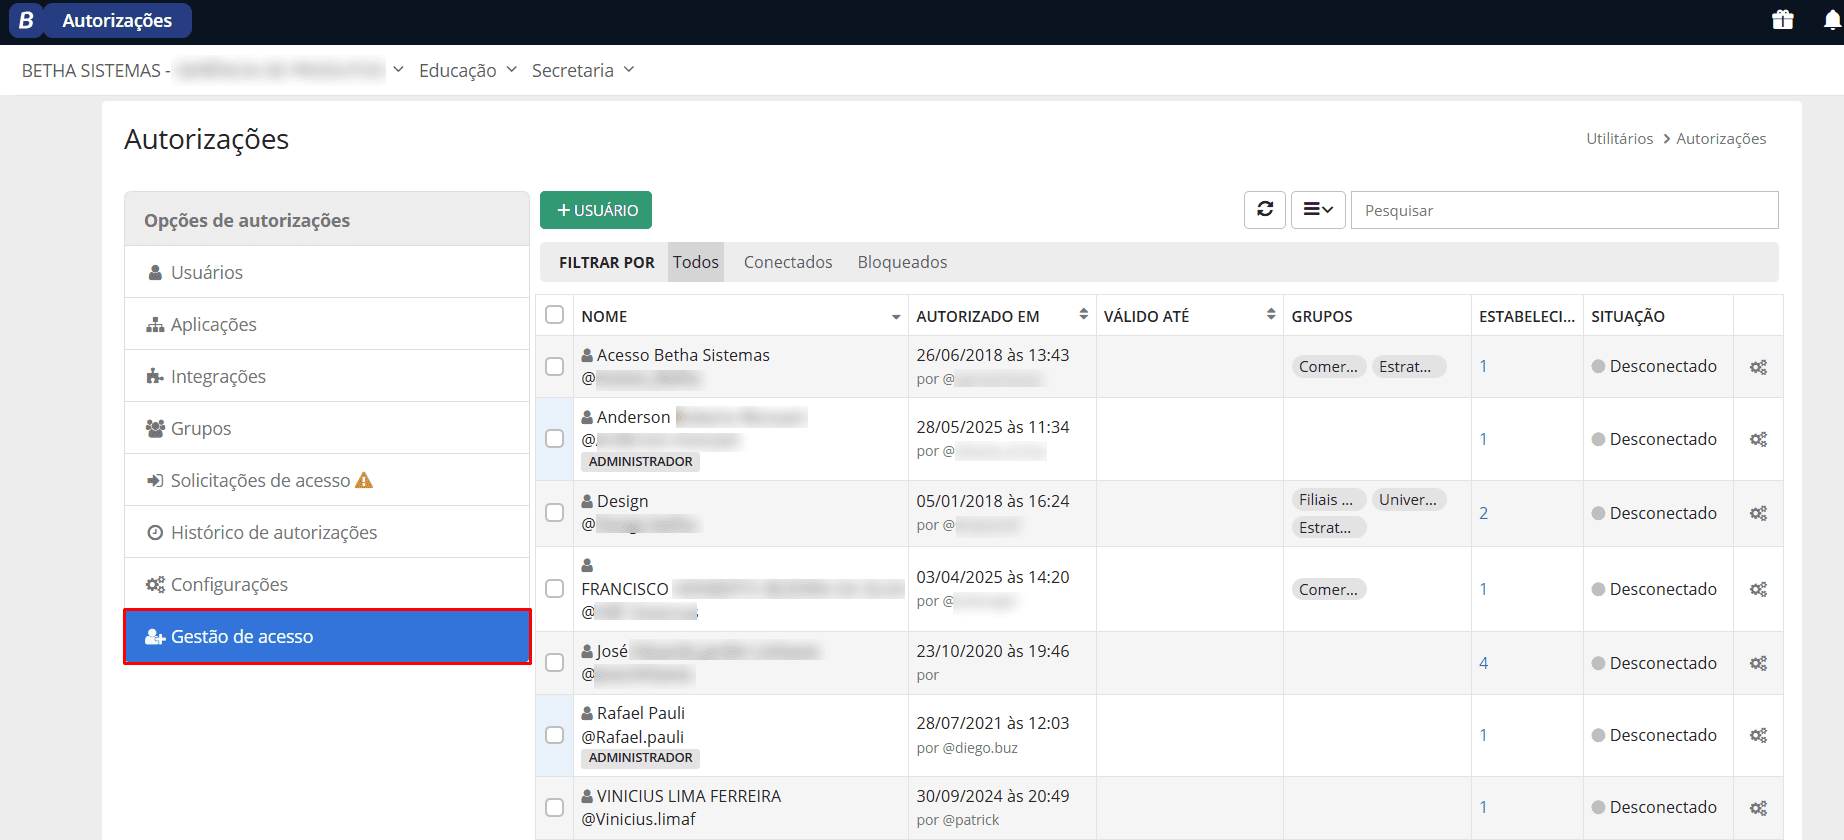This screenshot has width=1844, height=840.
Task: Open gear actions for Design row
Action: 1758,513
